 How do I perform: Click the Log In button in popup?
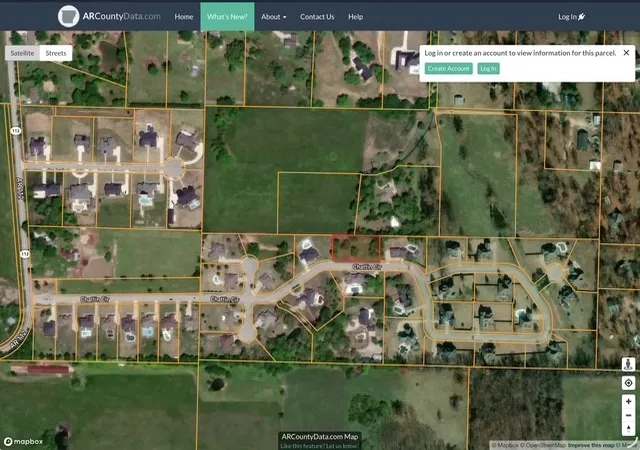pyautogui.click(x=488, y=69)
